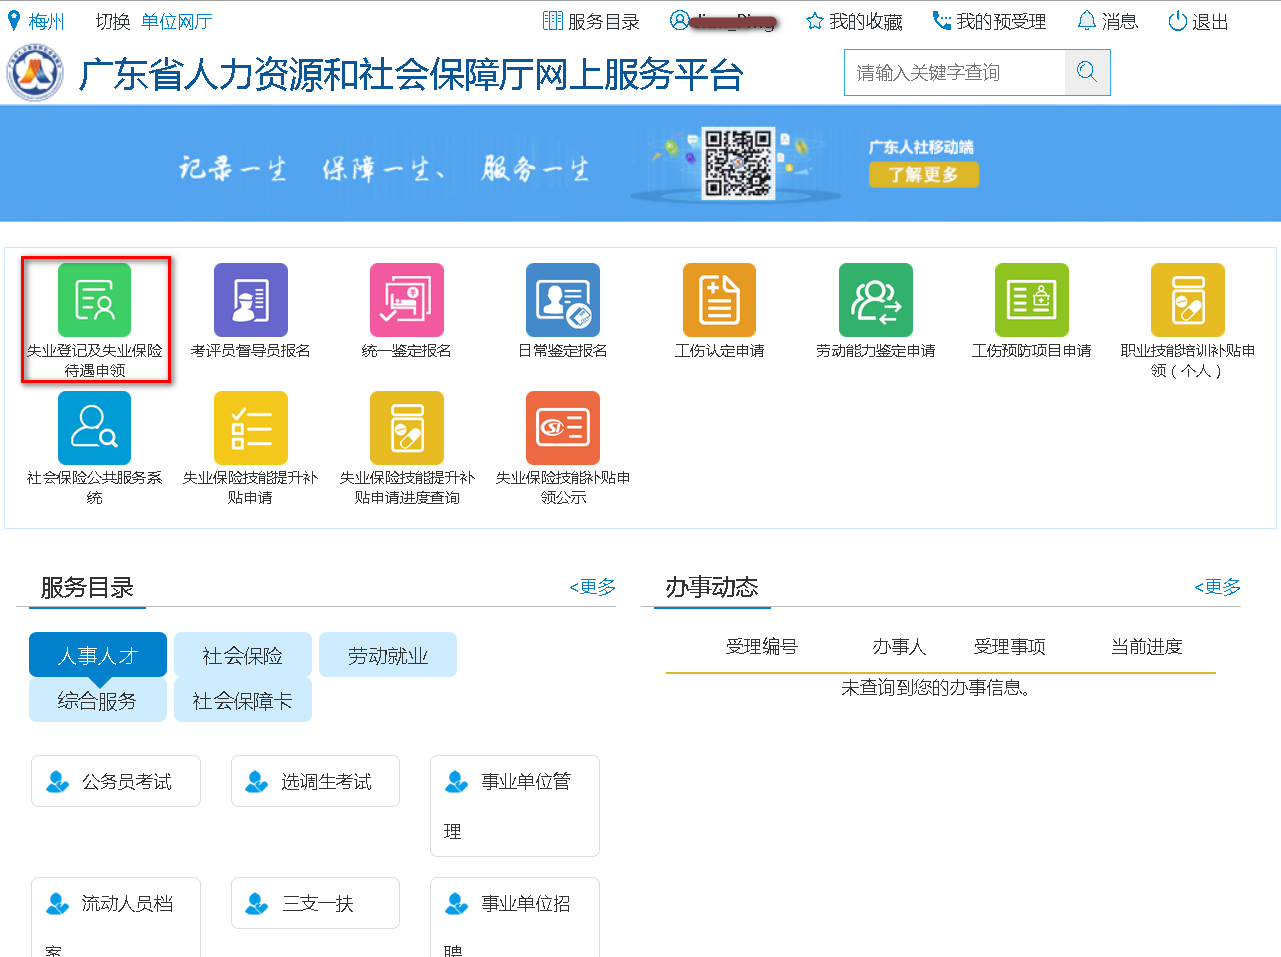The image size is (1281, 957).
Task: Select the 劳动就业 category tab
Action: pyautogui.click(x=388, y=656)
